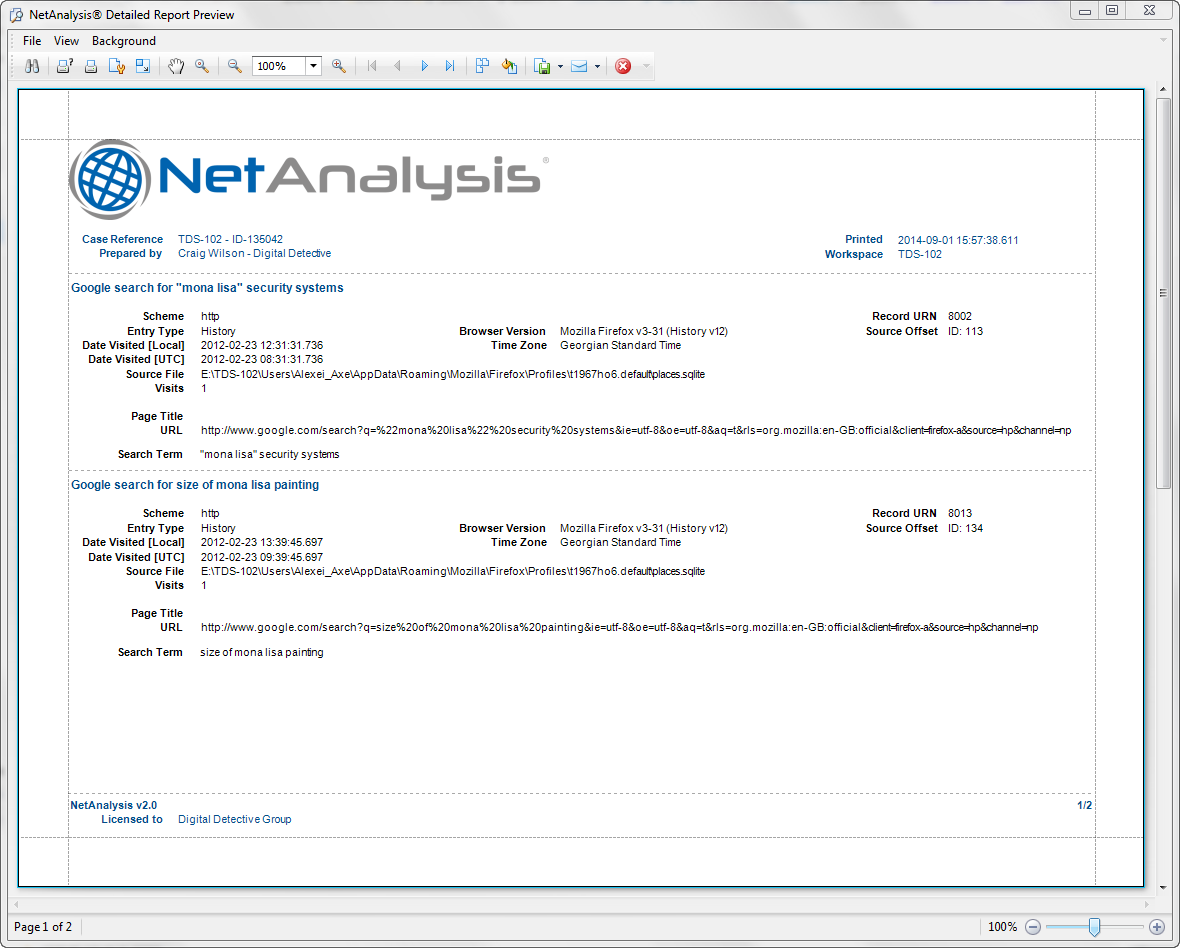
Task: Click the Send via E-Mail envelope icon
Action: (x=579, y=66)
